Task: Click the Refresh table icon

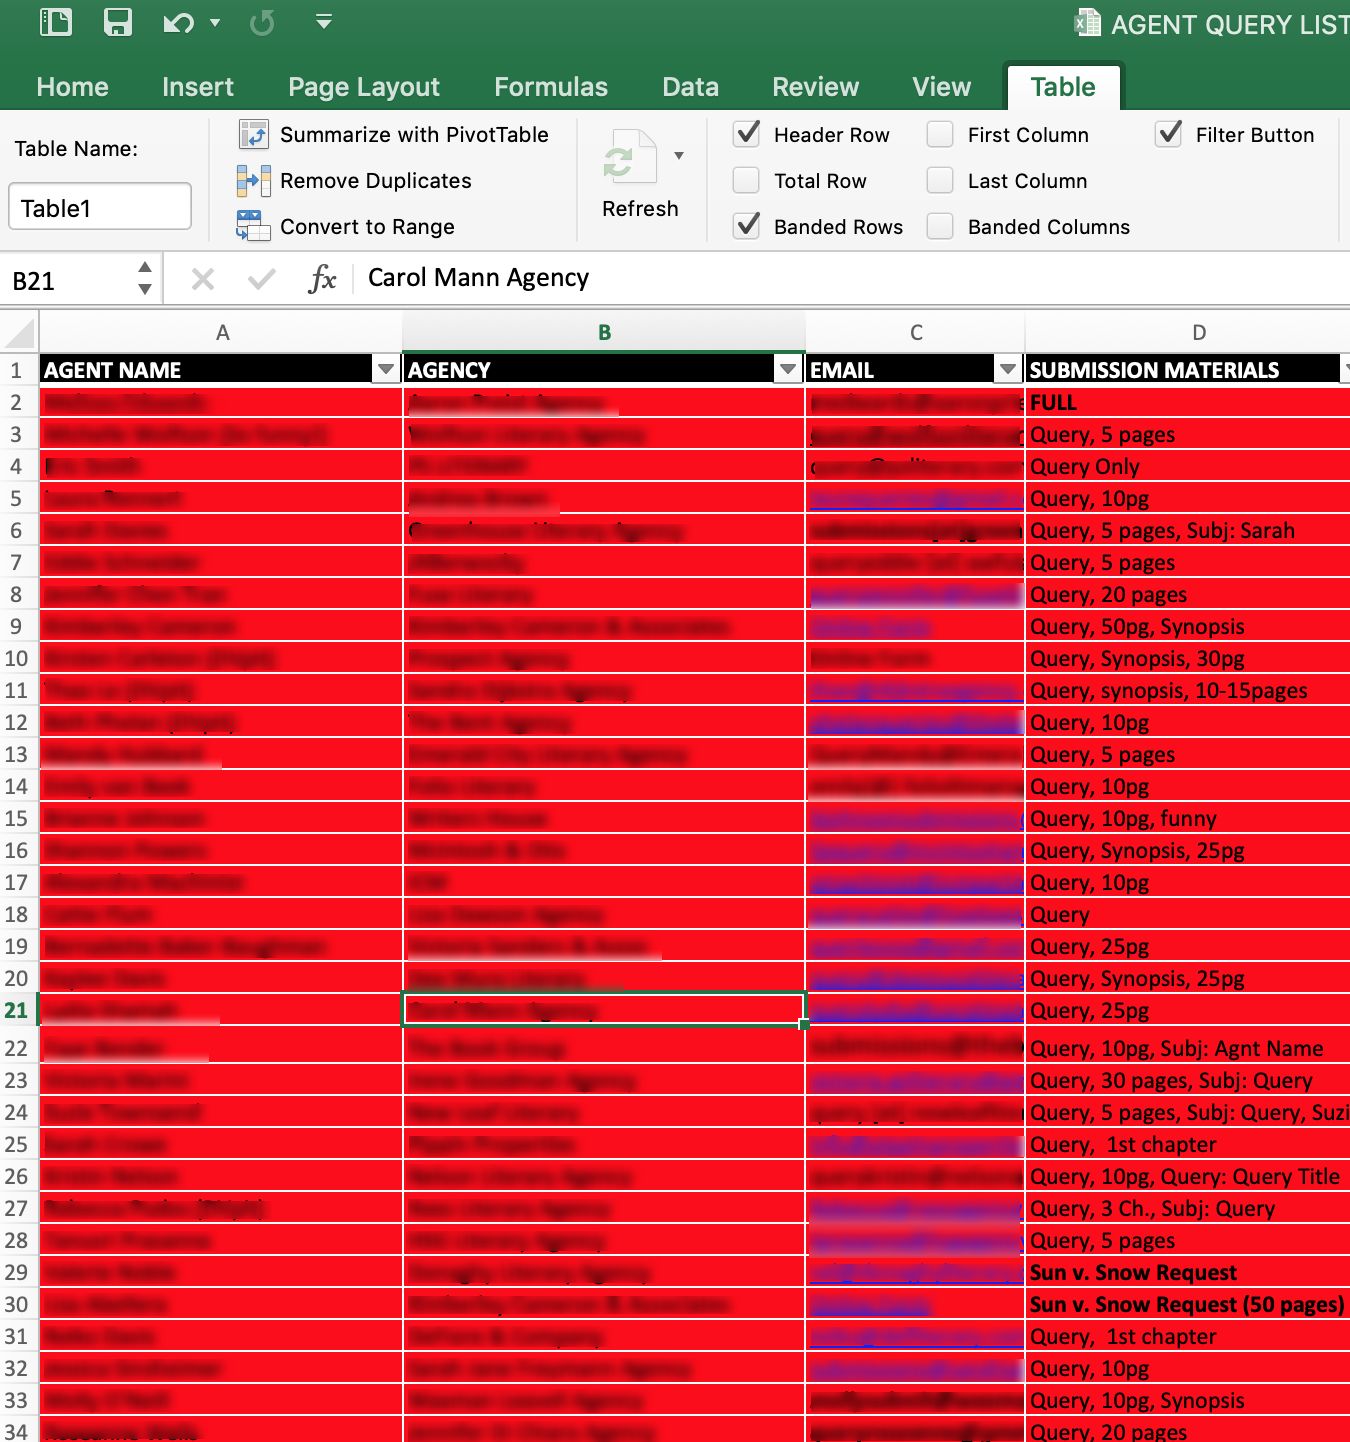Action: coord(629,158)
